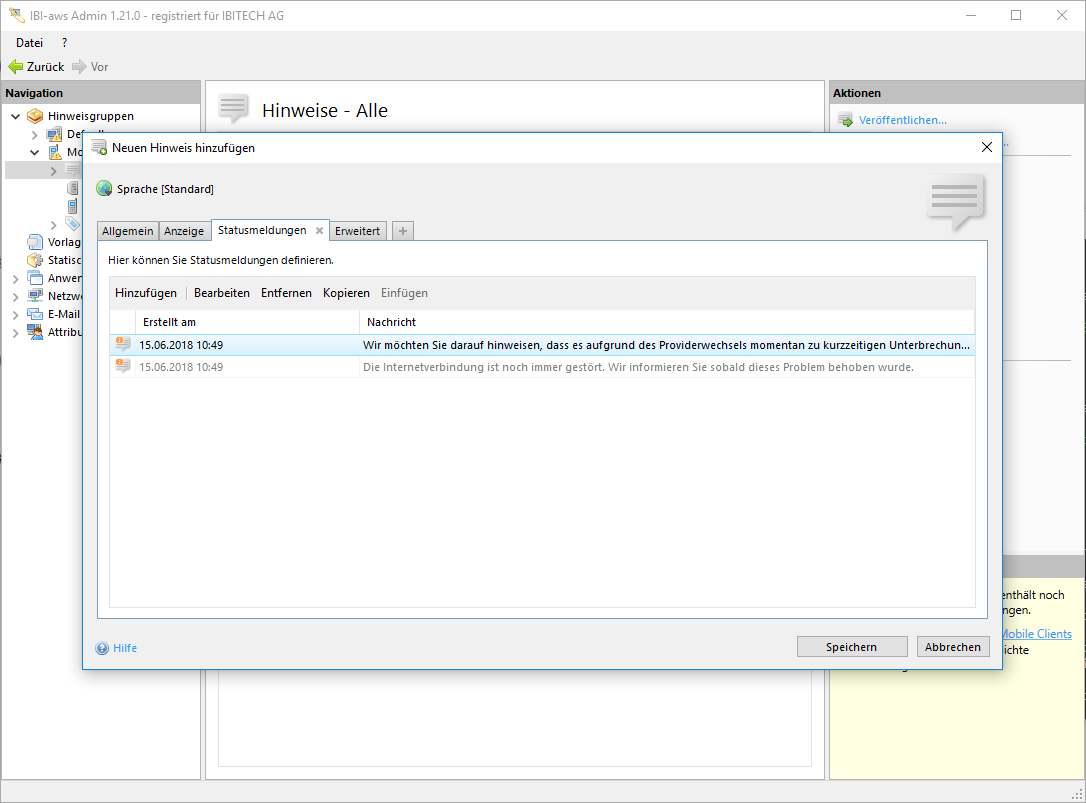
Task: Click the second status message row icon
Action: coord(123,367)
